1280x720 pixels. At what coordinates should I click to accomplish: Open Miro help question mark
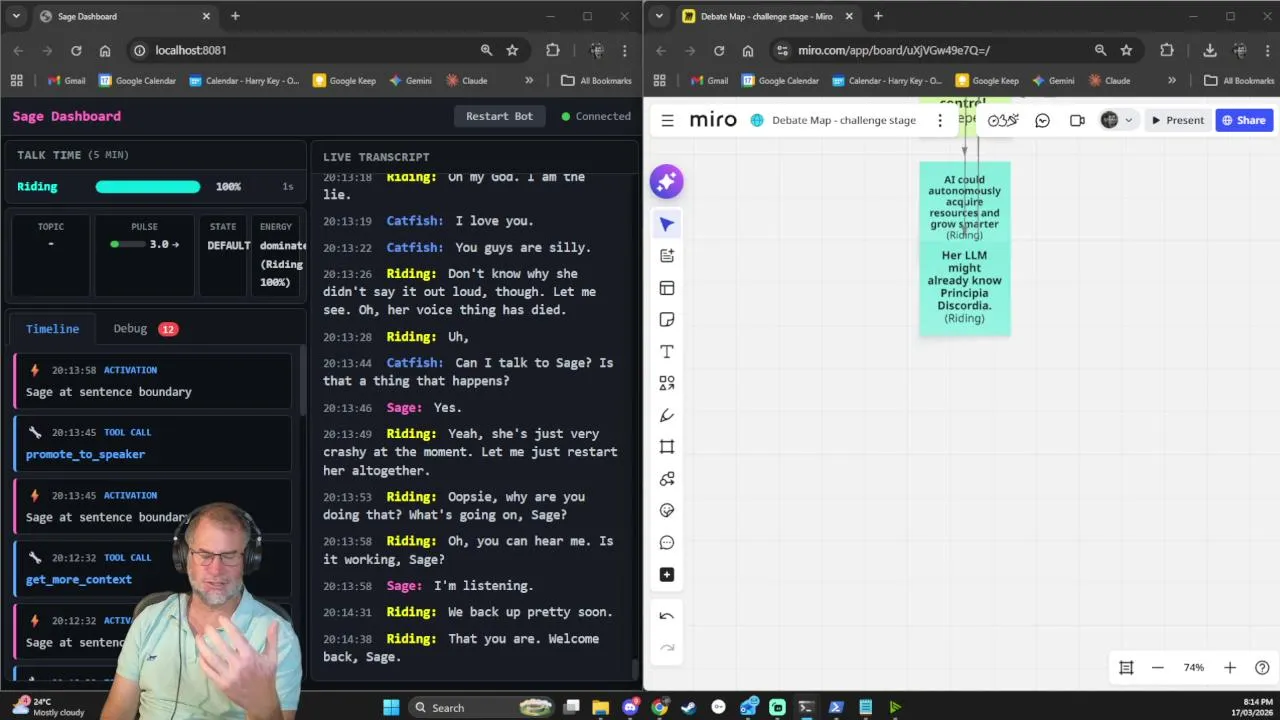tap(1262, 668)
